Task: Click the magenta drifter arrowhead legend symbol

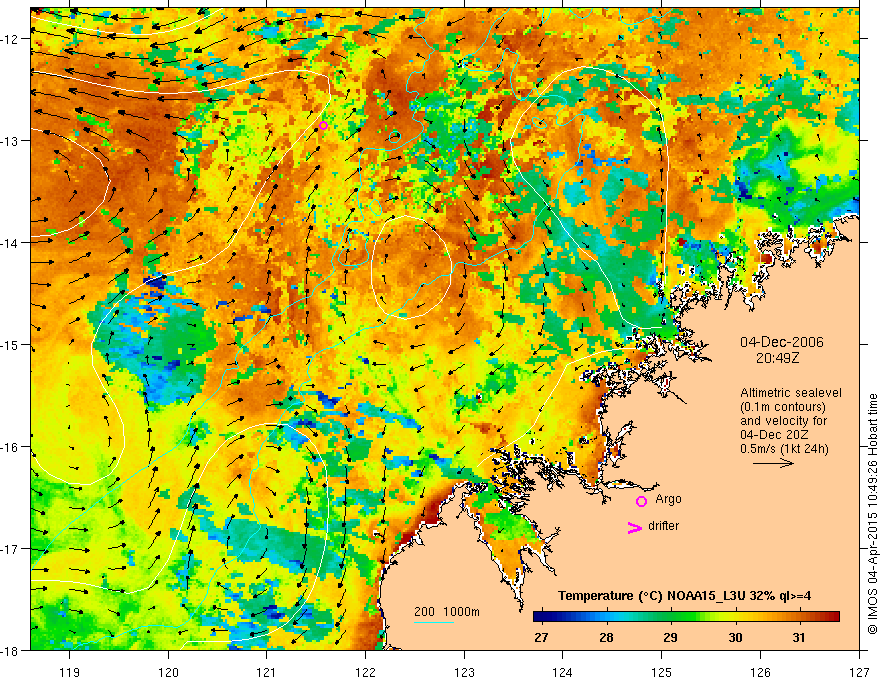Action: 634,527
